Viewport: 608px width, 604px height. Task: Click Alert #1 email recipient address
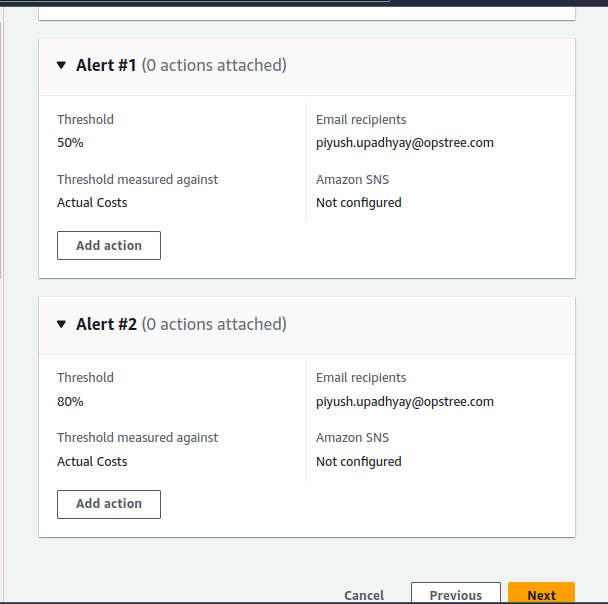click(405, 143)
